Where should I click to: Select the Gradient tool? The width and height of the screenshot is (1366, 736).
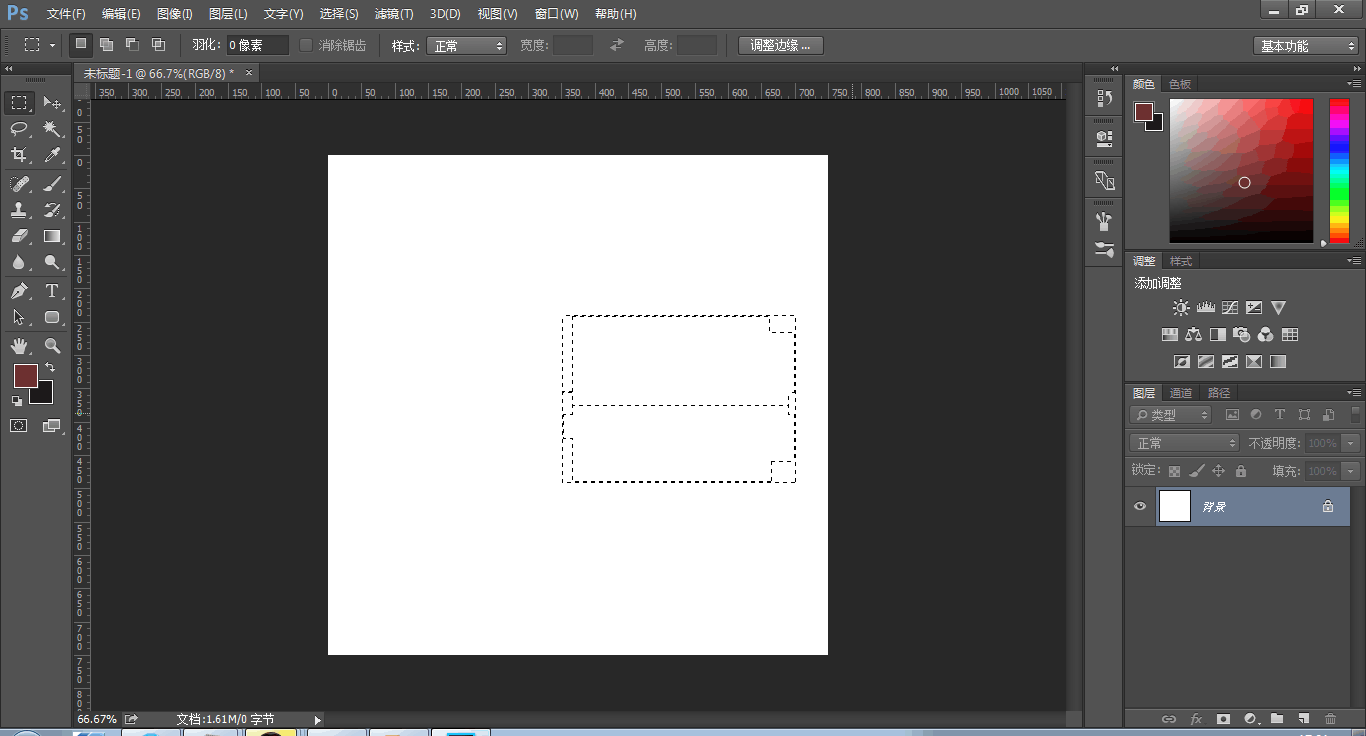[x=52, y=236]
